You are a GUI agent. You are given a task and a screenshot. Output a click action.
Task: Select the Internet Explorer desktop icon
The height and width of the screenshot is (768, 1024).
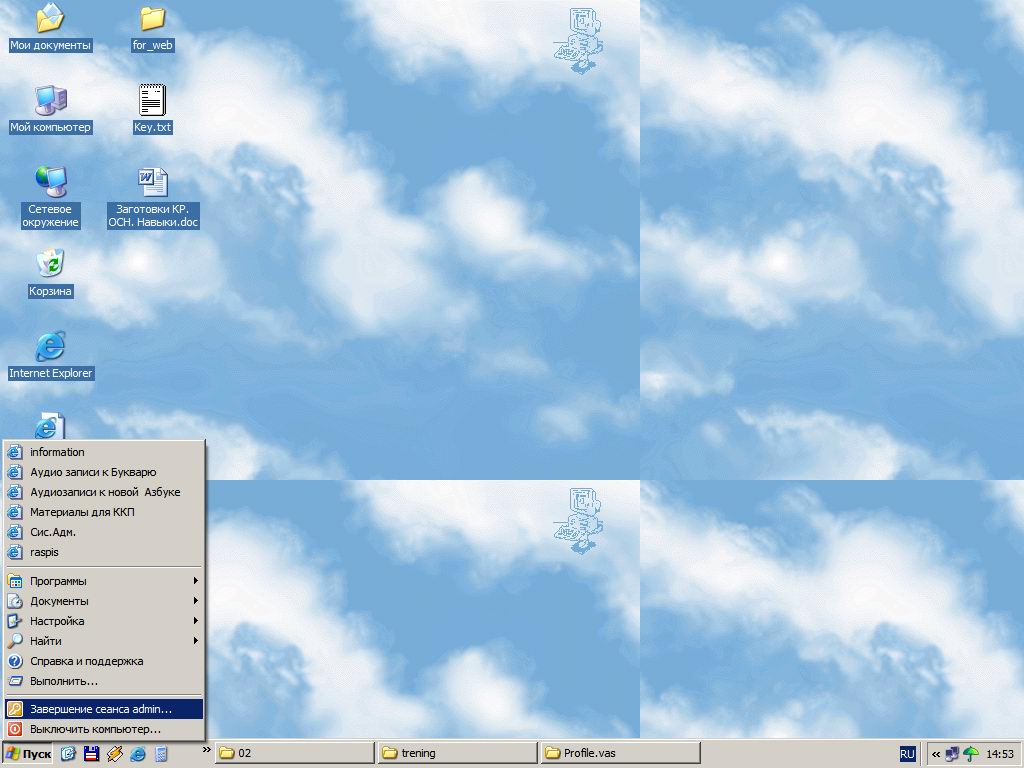click(50, 355)
